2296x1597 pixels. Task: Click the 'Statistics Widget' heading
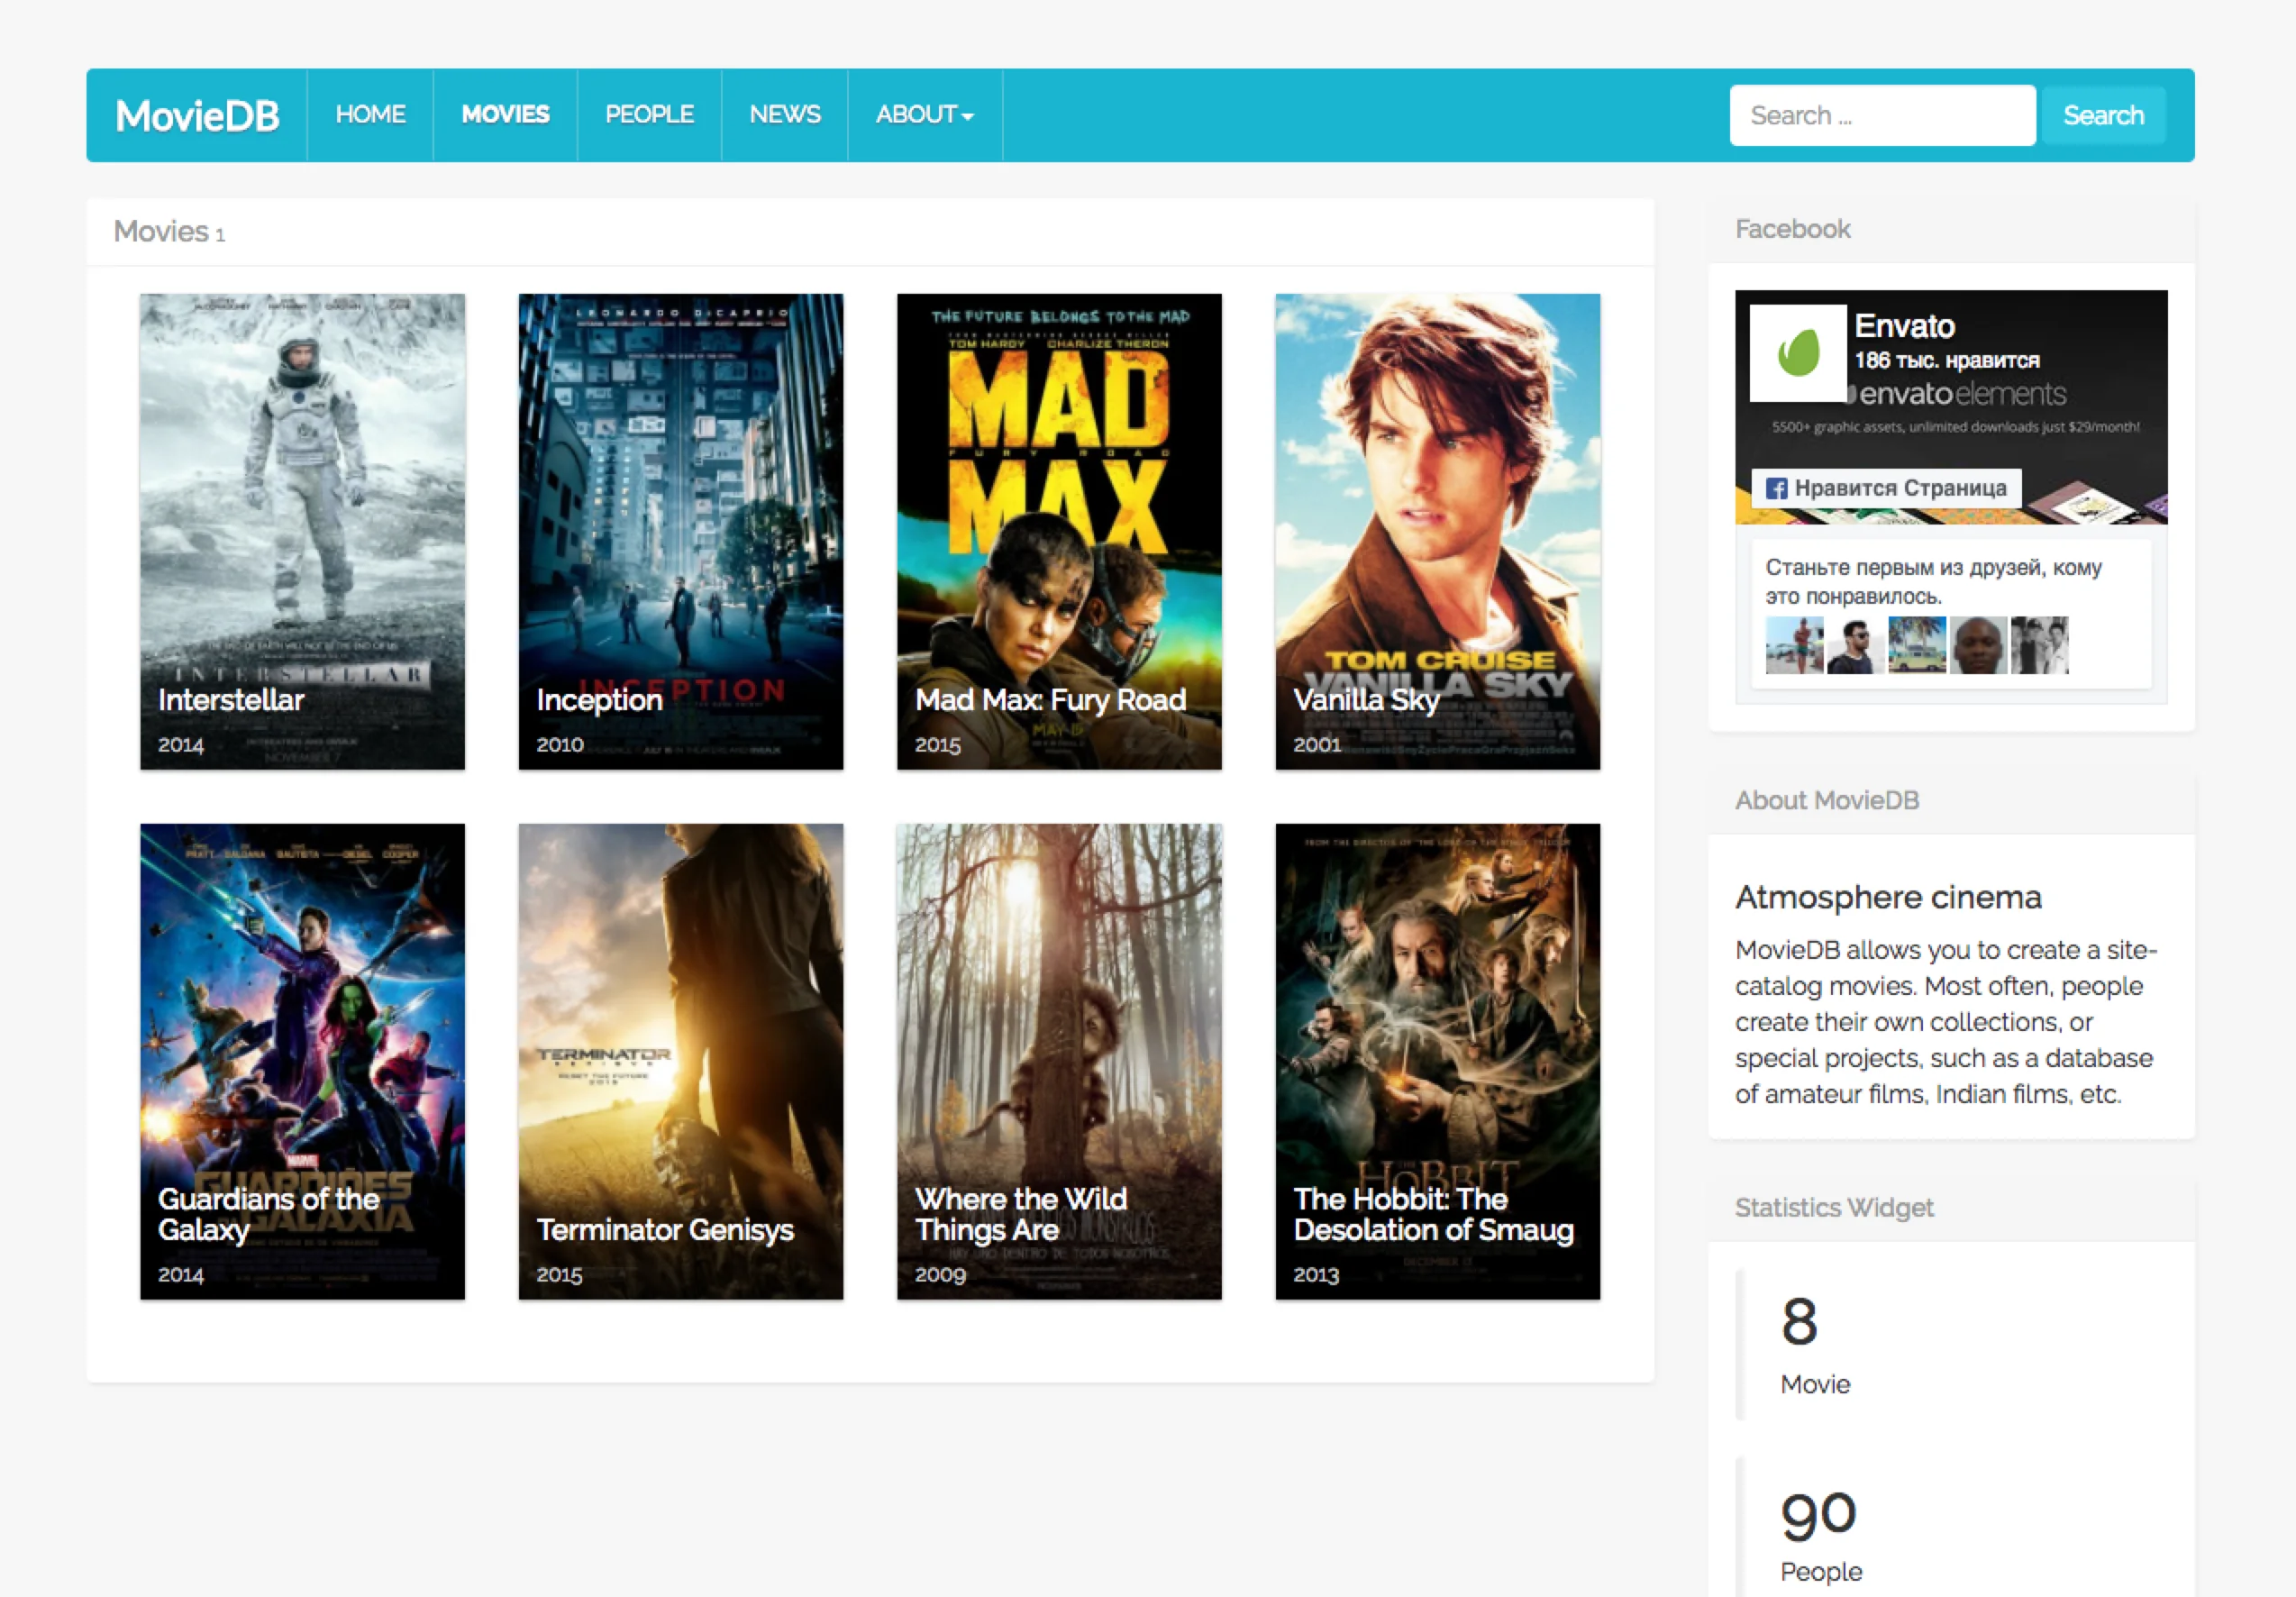pyautogui.click(x=1834, y=1208)
